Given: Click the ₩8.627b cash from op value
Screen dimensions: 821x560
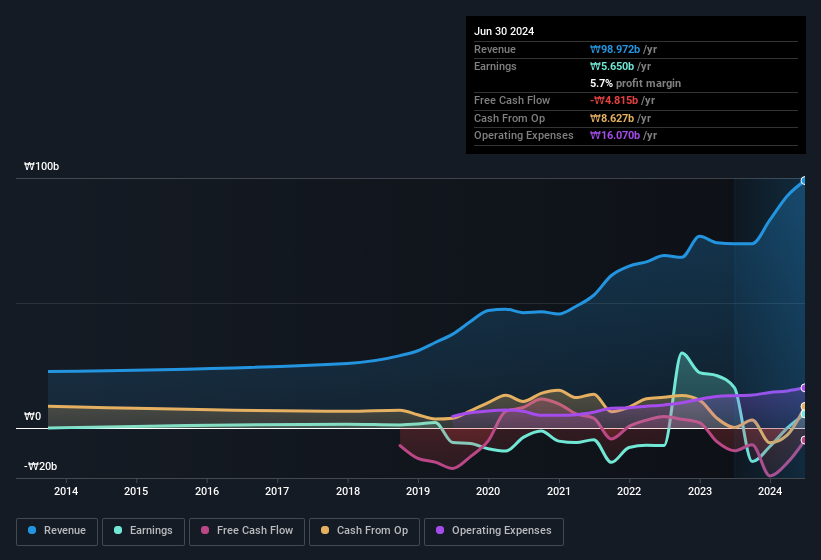Looking at the screenshot, I should click(x=612, y=118).
